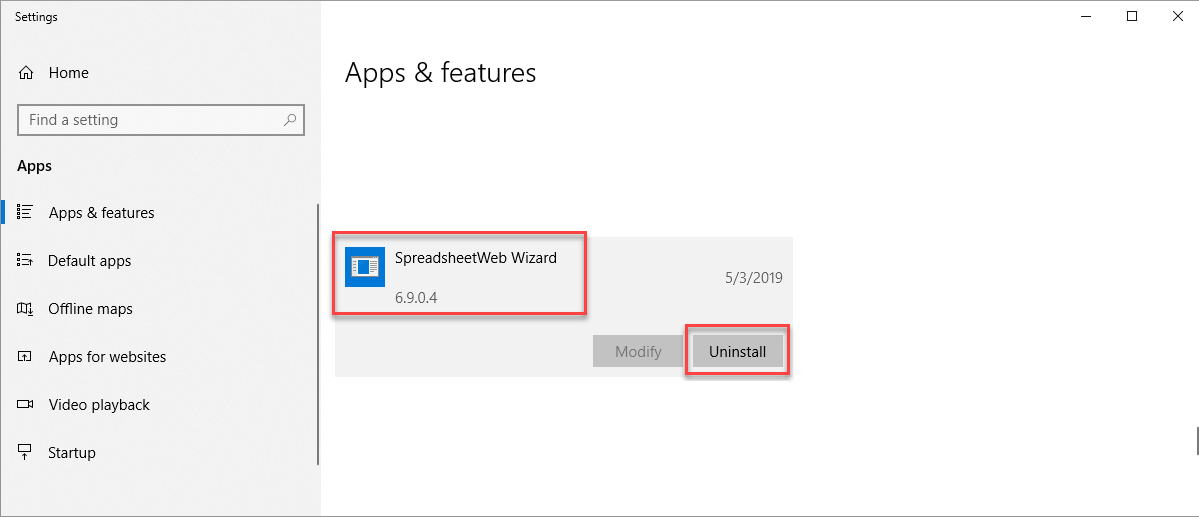Close the Settings window
1199x517 pixels.
click(1177, 16)
